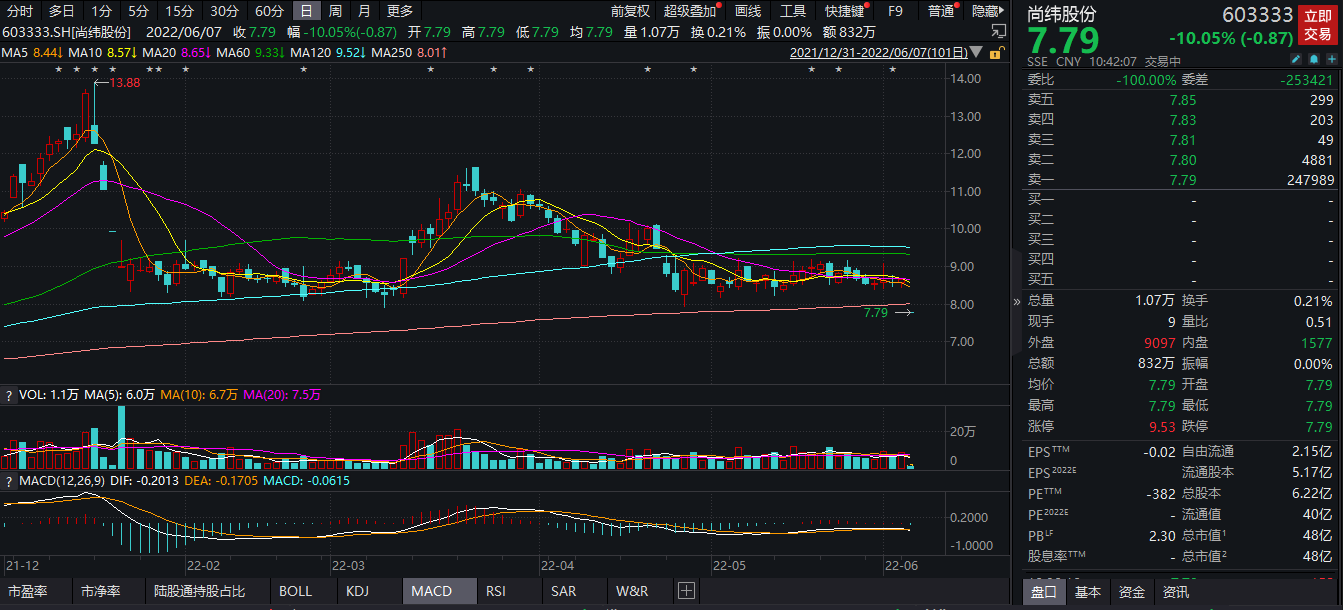Click the red 立即交易 button

tap(1316, 25)
